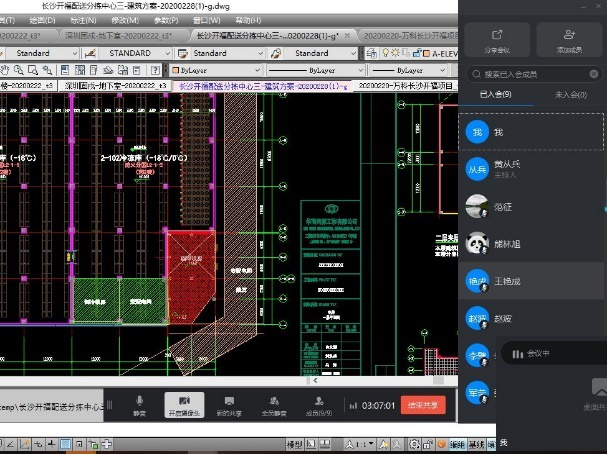
Task: Click the red end sharing button
Action: tap(422, 405)
